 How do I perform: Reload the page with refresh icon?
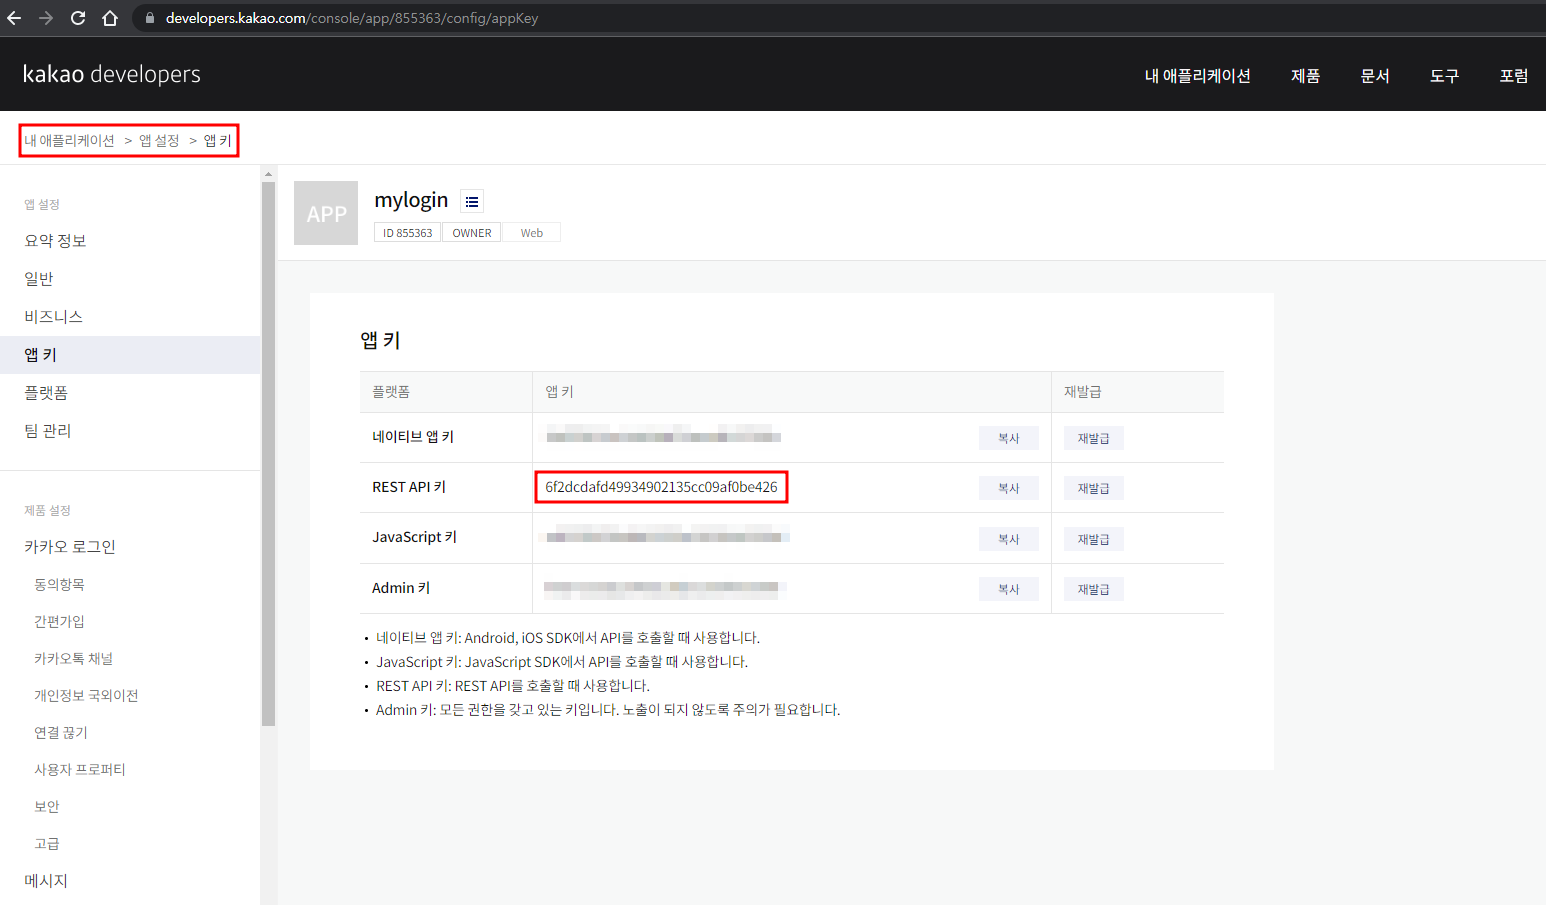78,18
